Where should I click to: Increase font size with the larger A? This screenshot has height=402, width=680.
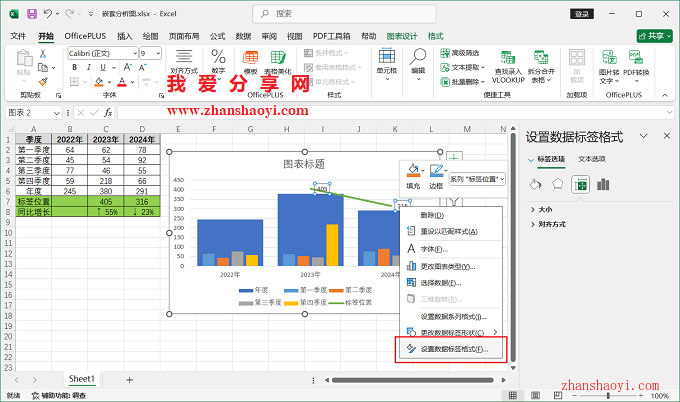128,67
